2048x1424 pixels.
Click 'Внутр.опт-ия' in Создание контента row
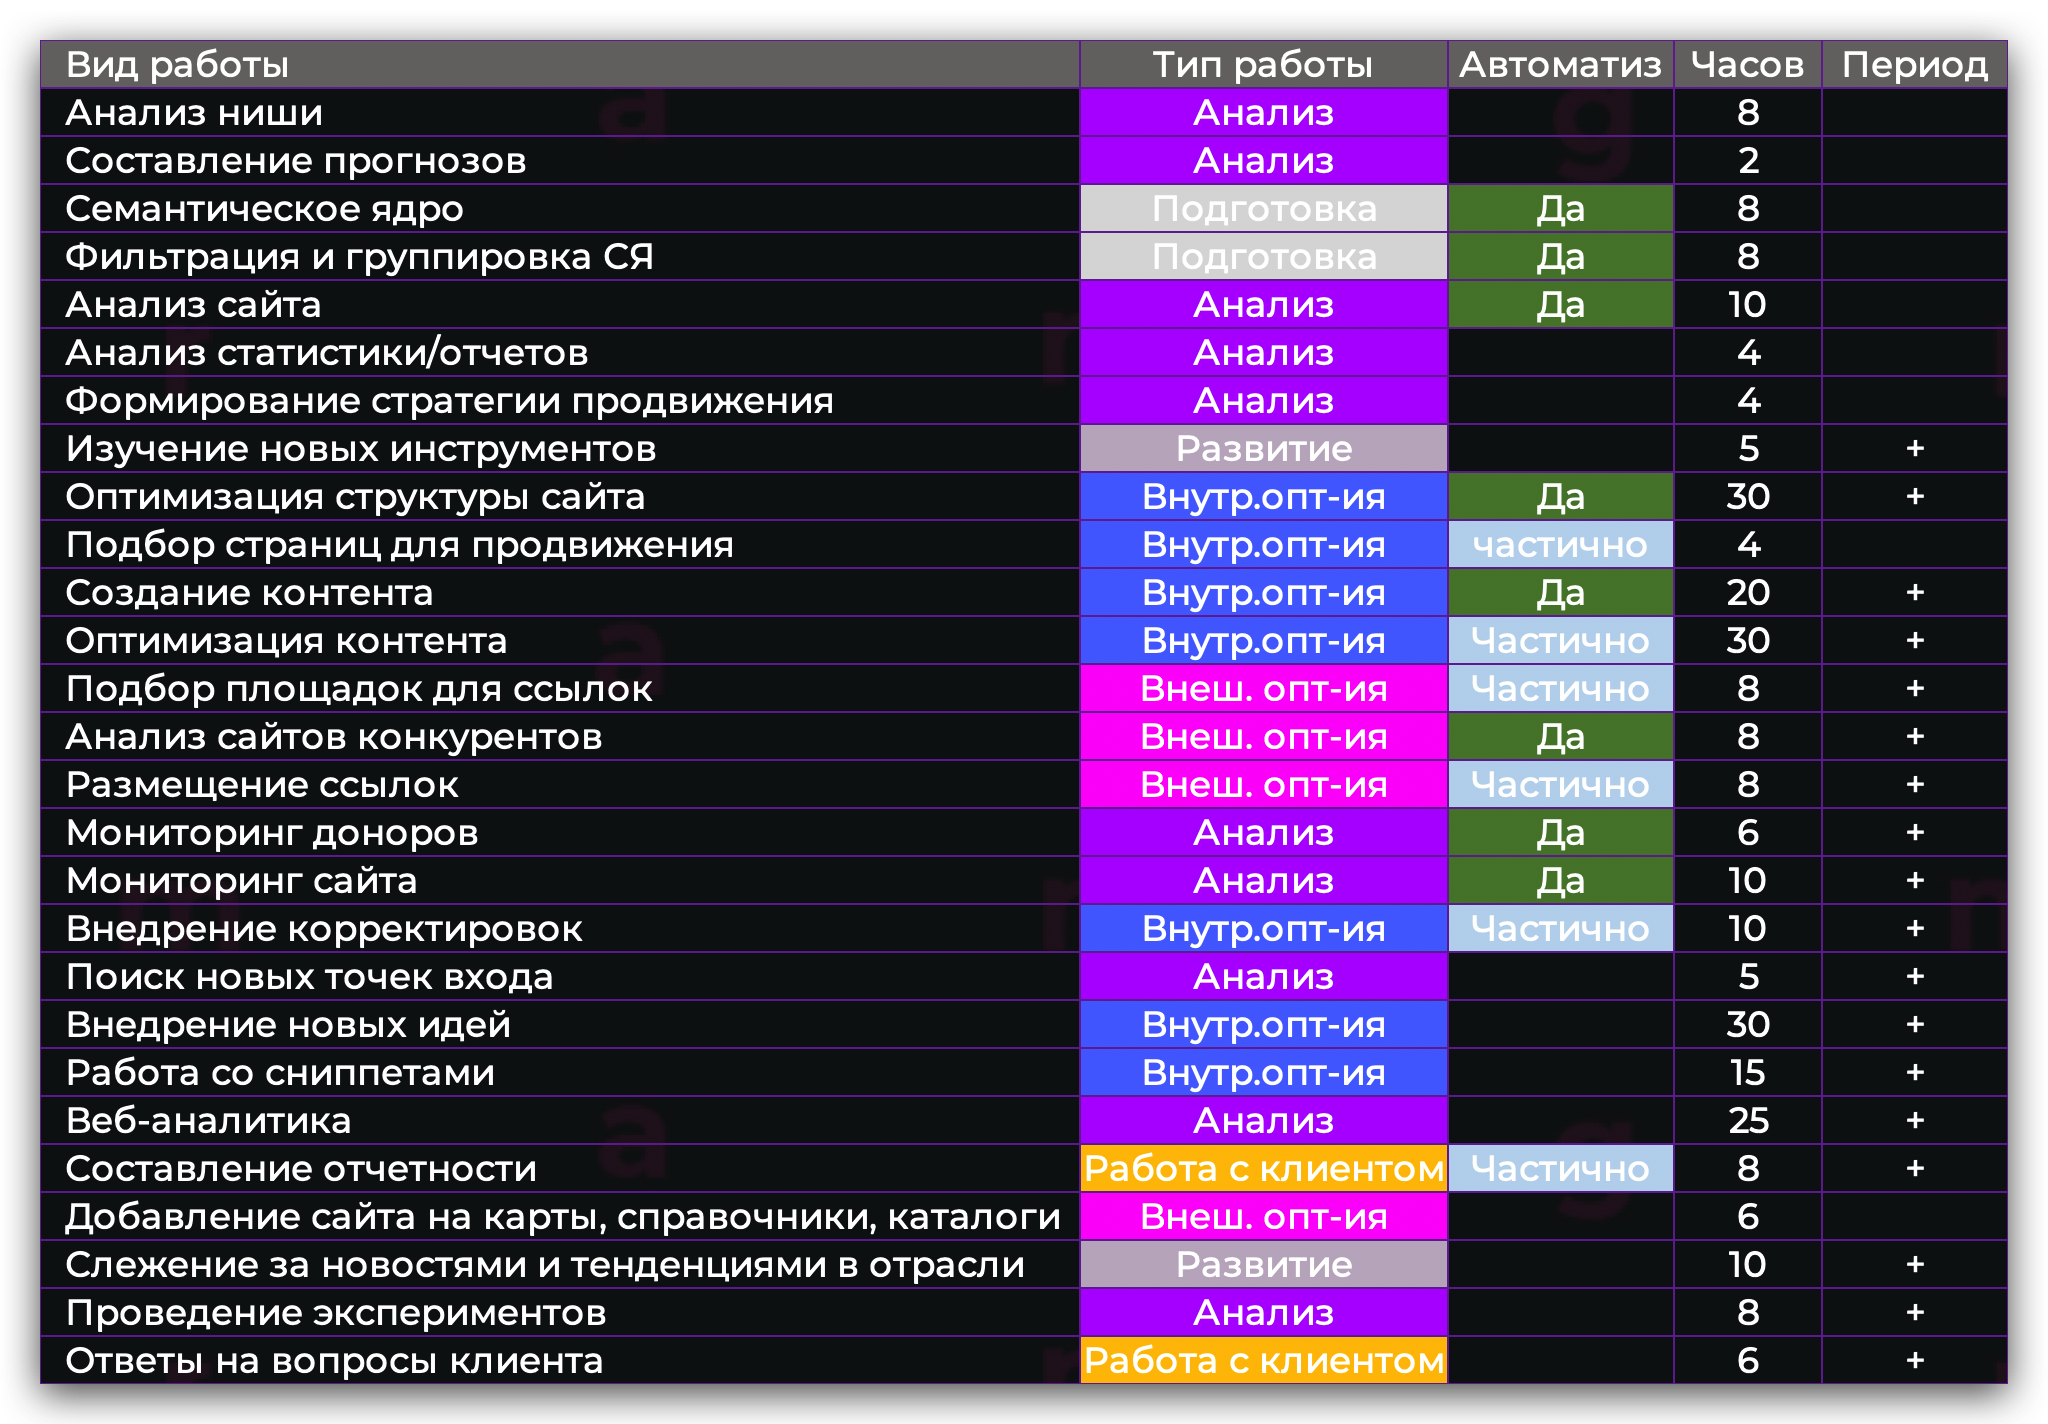tap(1264, 593)
